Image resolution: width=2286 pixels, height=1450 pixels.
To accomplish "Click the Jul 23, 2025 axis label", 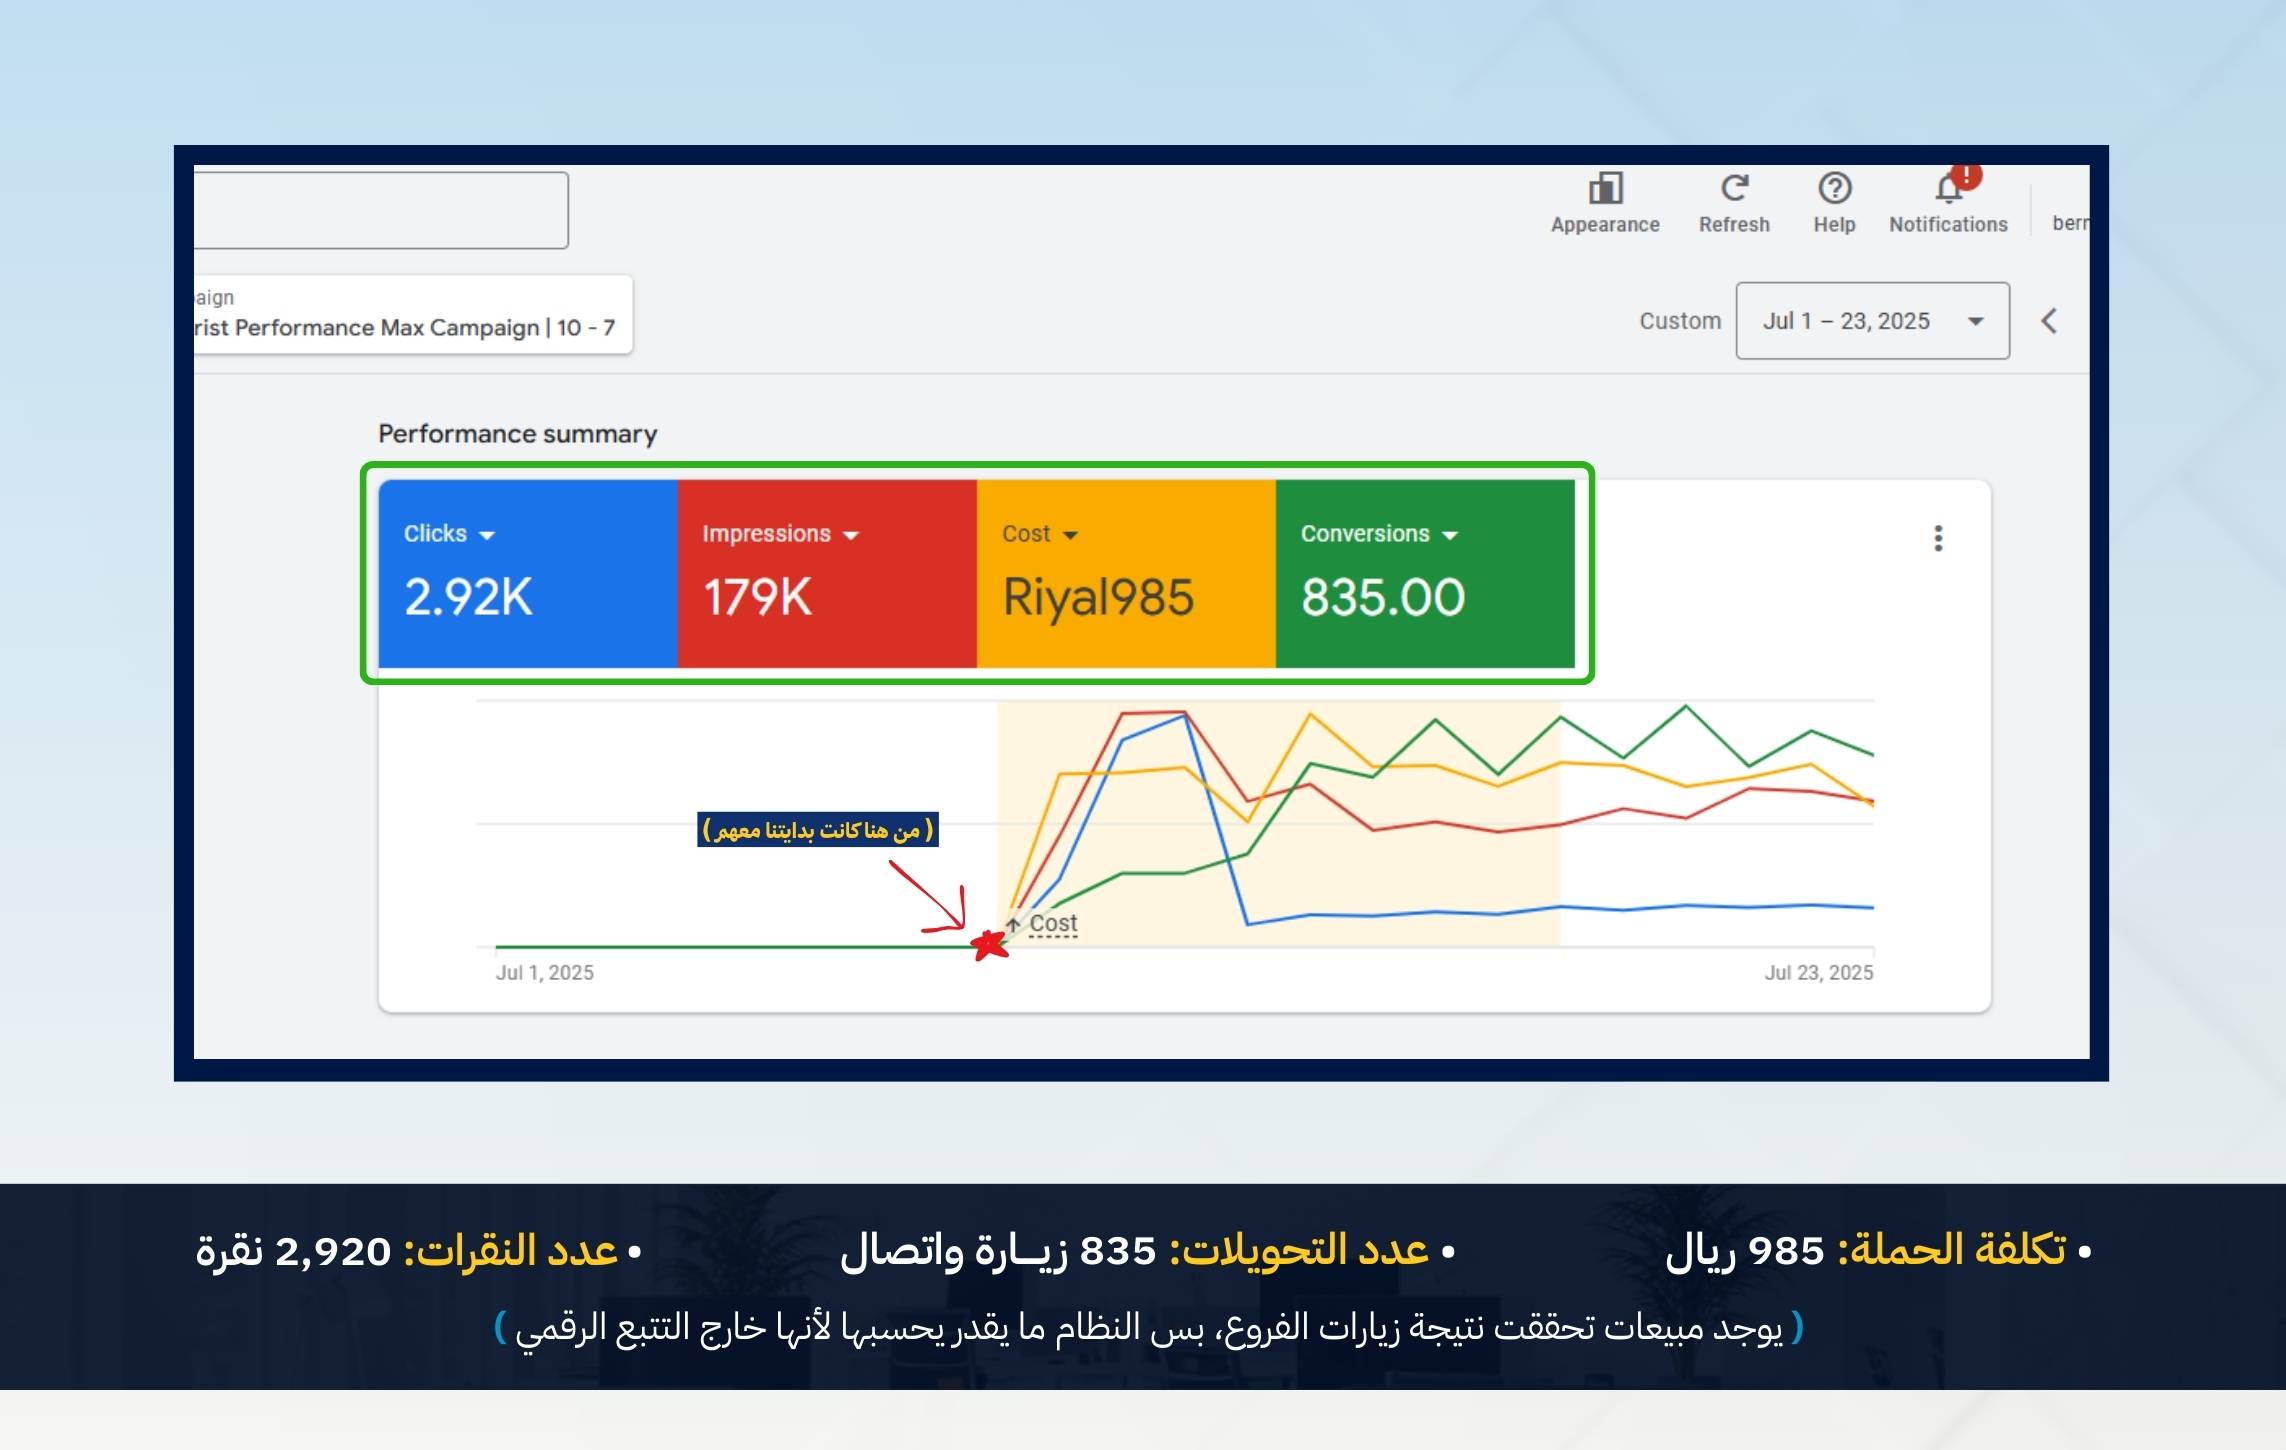I will click(1818, 972).
